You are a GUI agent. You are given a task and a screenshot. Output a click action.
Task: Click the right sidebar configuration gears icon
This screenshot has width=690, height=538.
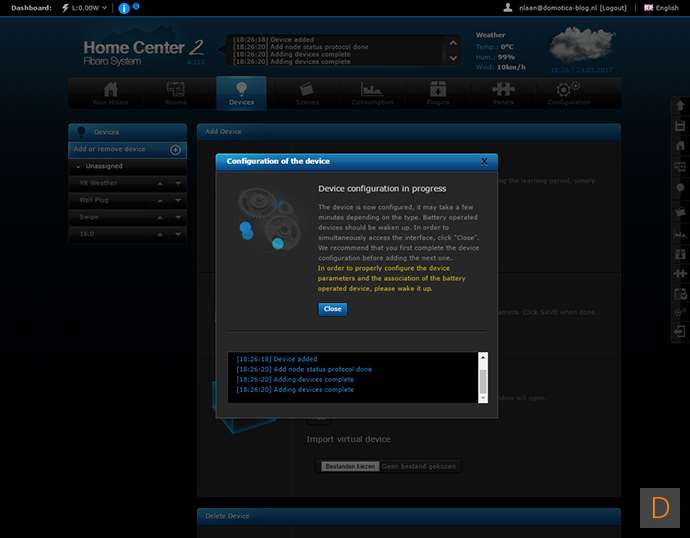680,313
